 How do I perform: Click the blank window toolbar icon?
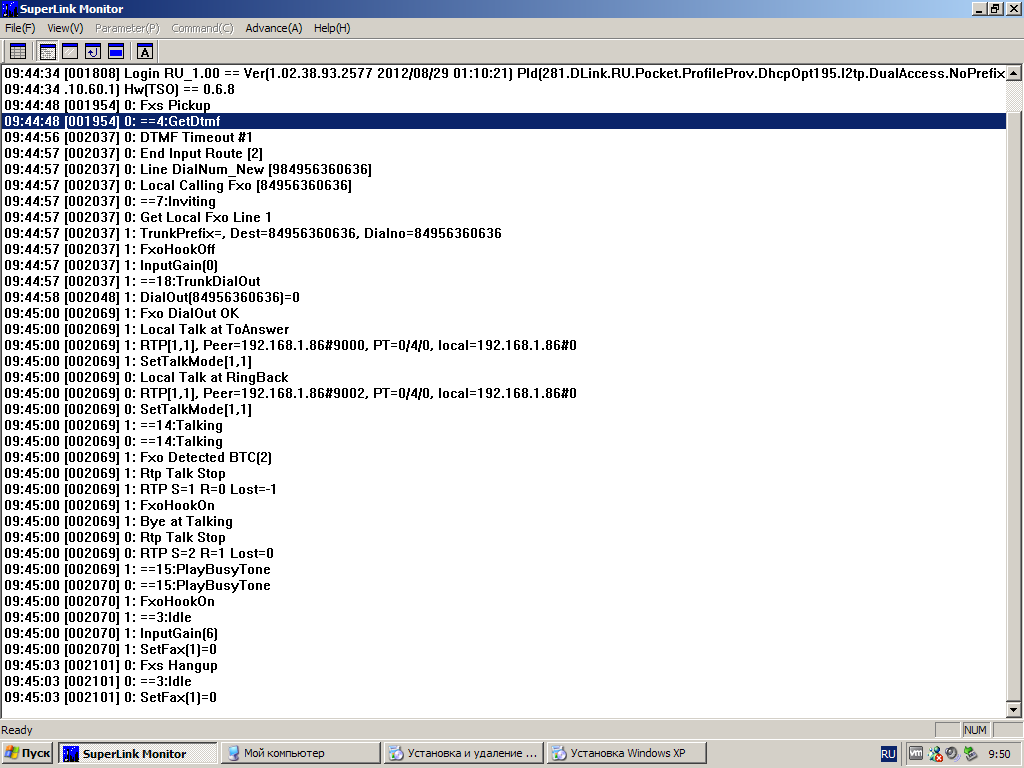pyautogui.click(x=70, y=51)
